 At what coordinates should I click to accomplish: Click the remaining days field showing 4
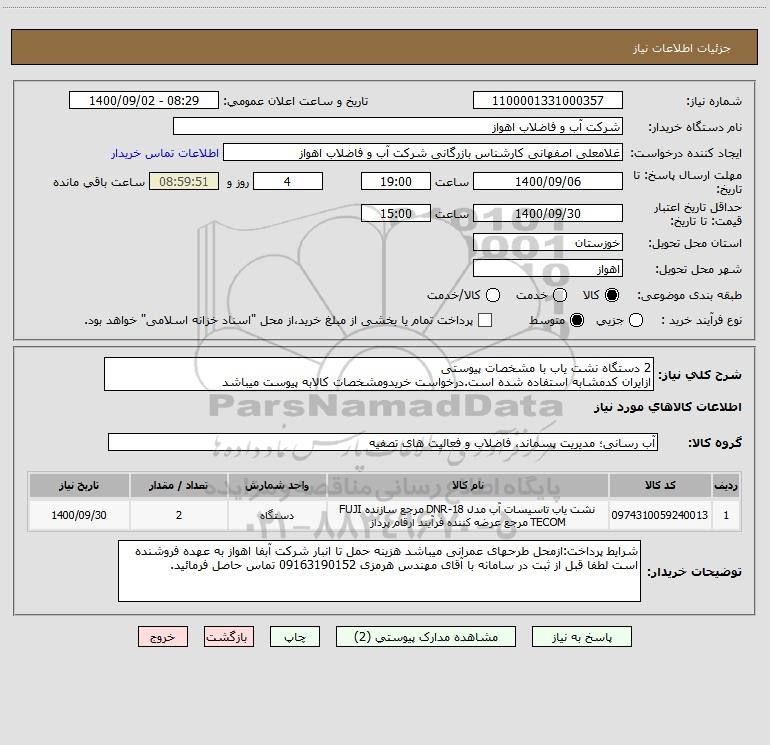288,181
